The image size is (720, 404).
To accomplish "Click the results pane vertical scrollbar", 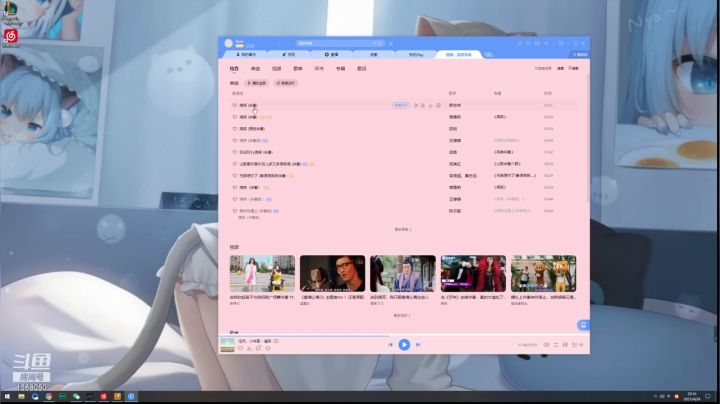I will (588, 138).
